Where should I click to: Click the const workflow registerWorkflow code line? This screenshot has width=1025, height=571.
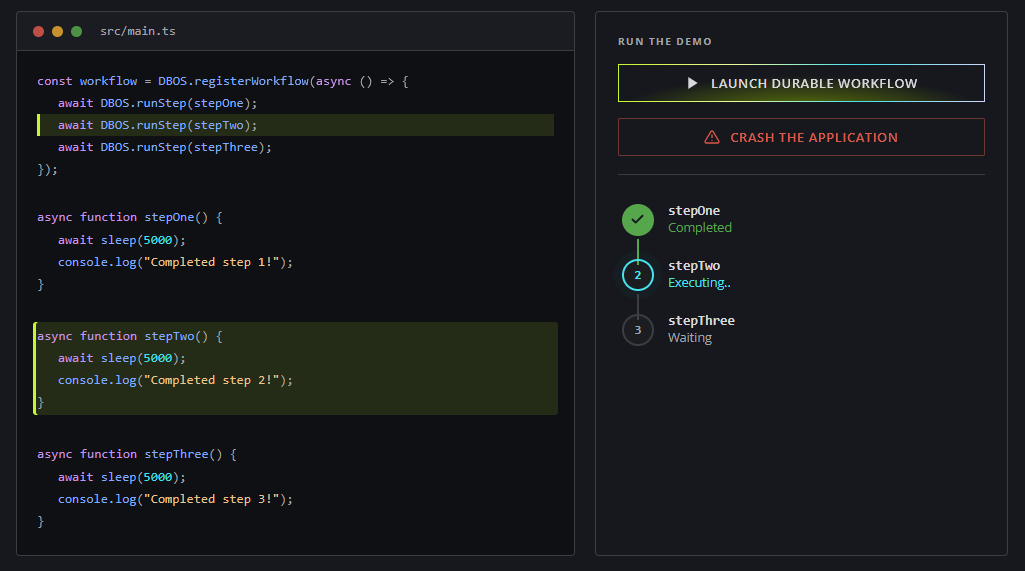222,81
